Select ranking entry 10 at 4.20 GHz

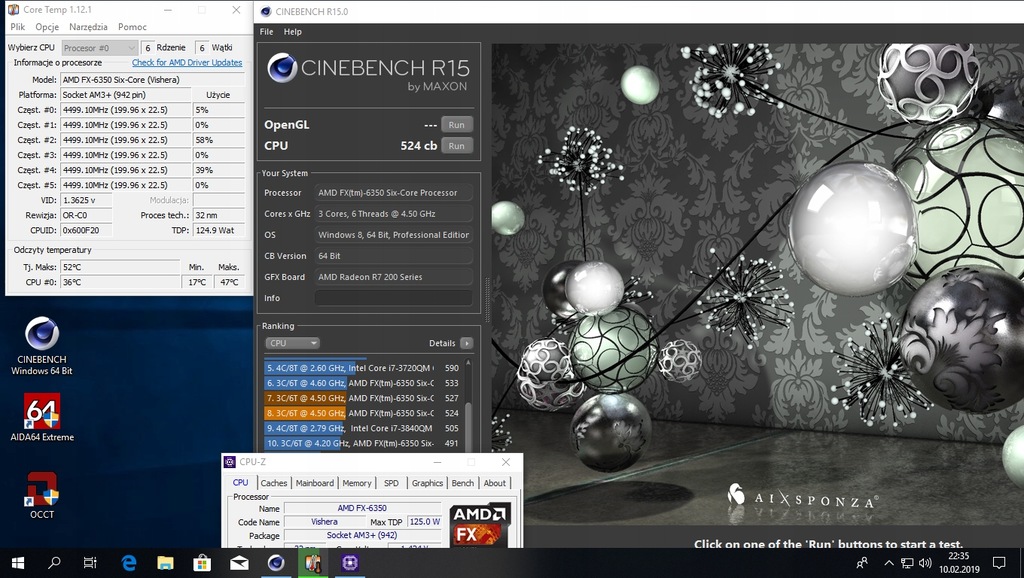(x=362, y=443)
